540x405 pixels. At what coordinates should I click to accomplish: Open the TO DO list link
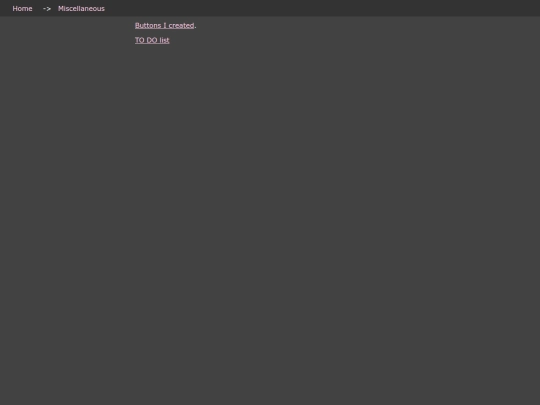152,40
